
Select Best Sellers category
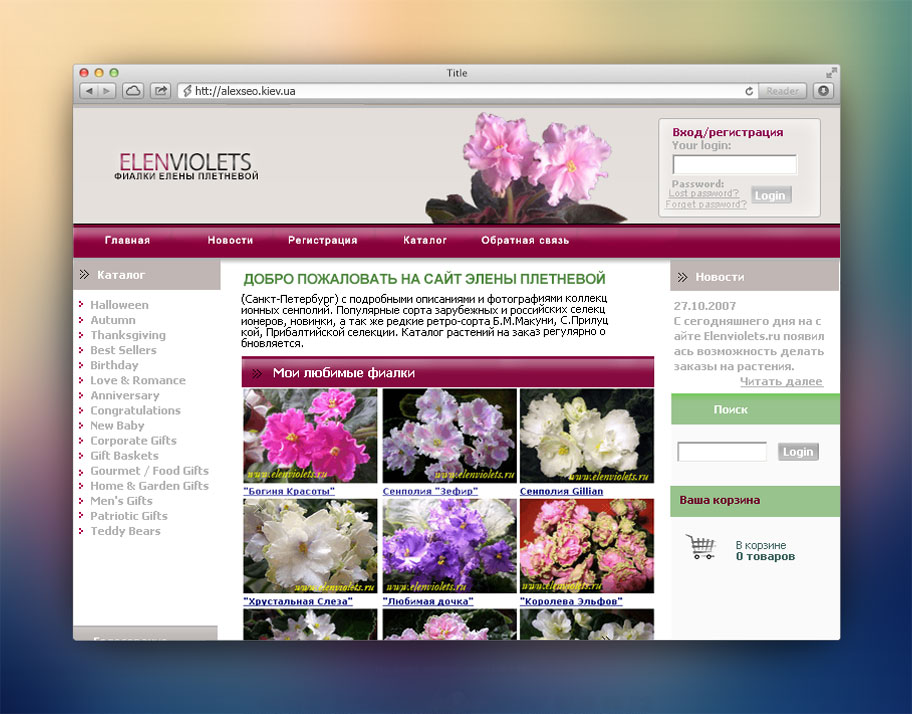[x=123, y=350]
